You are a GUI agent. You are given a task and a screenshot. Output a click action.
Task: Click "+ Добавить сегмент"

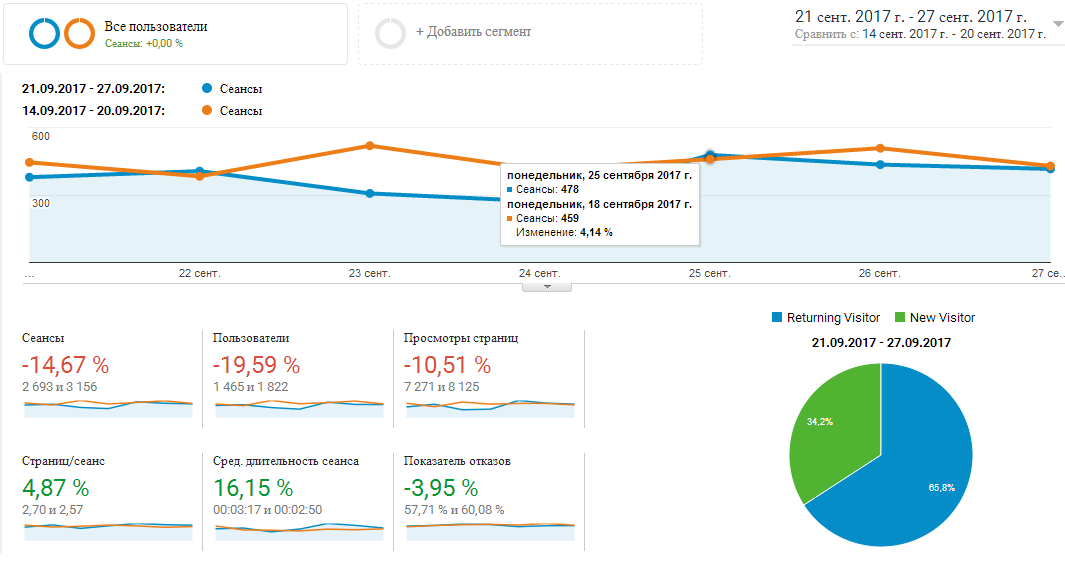click(473, 32)
